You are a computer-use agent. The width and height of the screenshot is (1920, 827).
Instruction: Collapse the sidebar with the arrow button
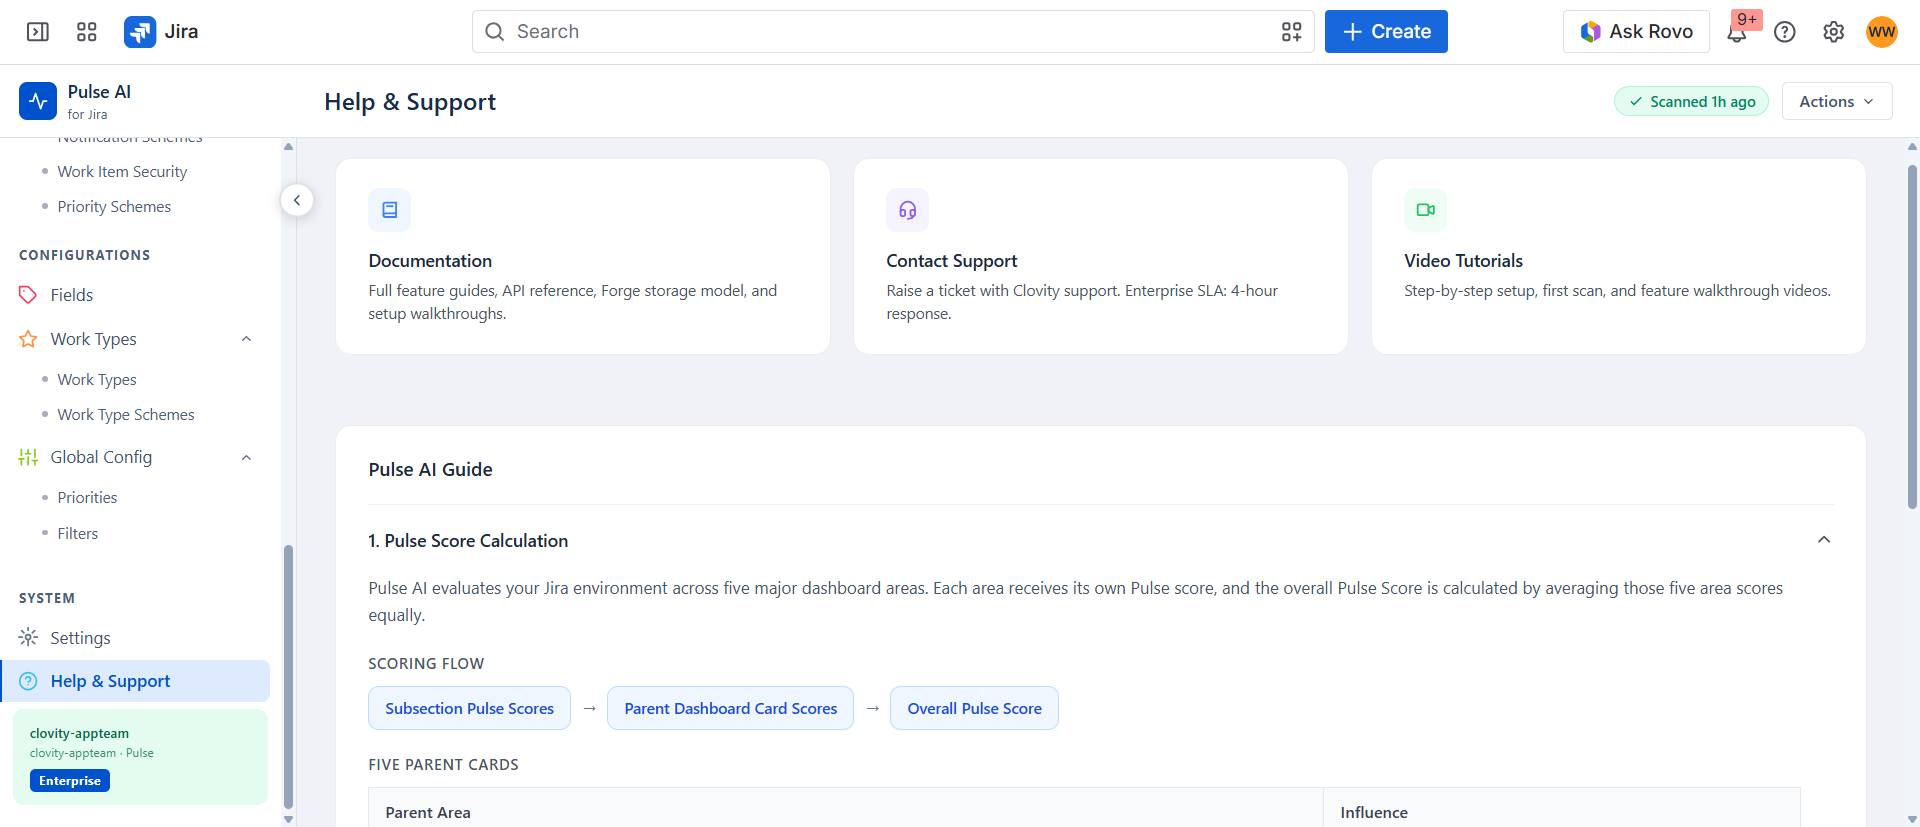click(297, 200)
